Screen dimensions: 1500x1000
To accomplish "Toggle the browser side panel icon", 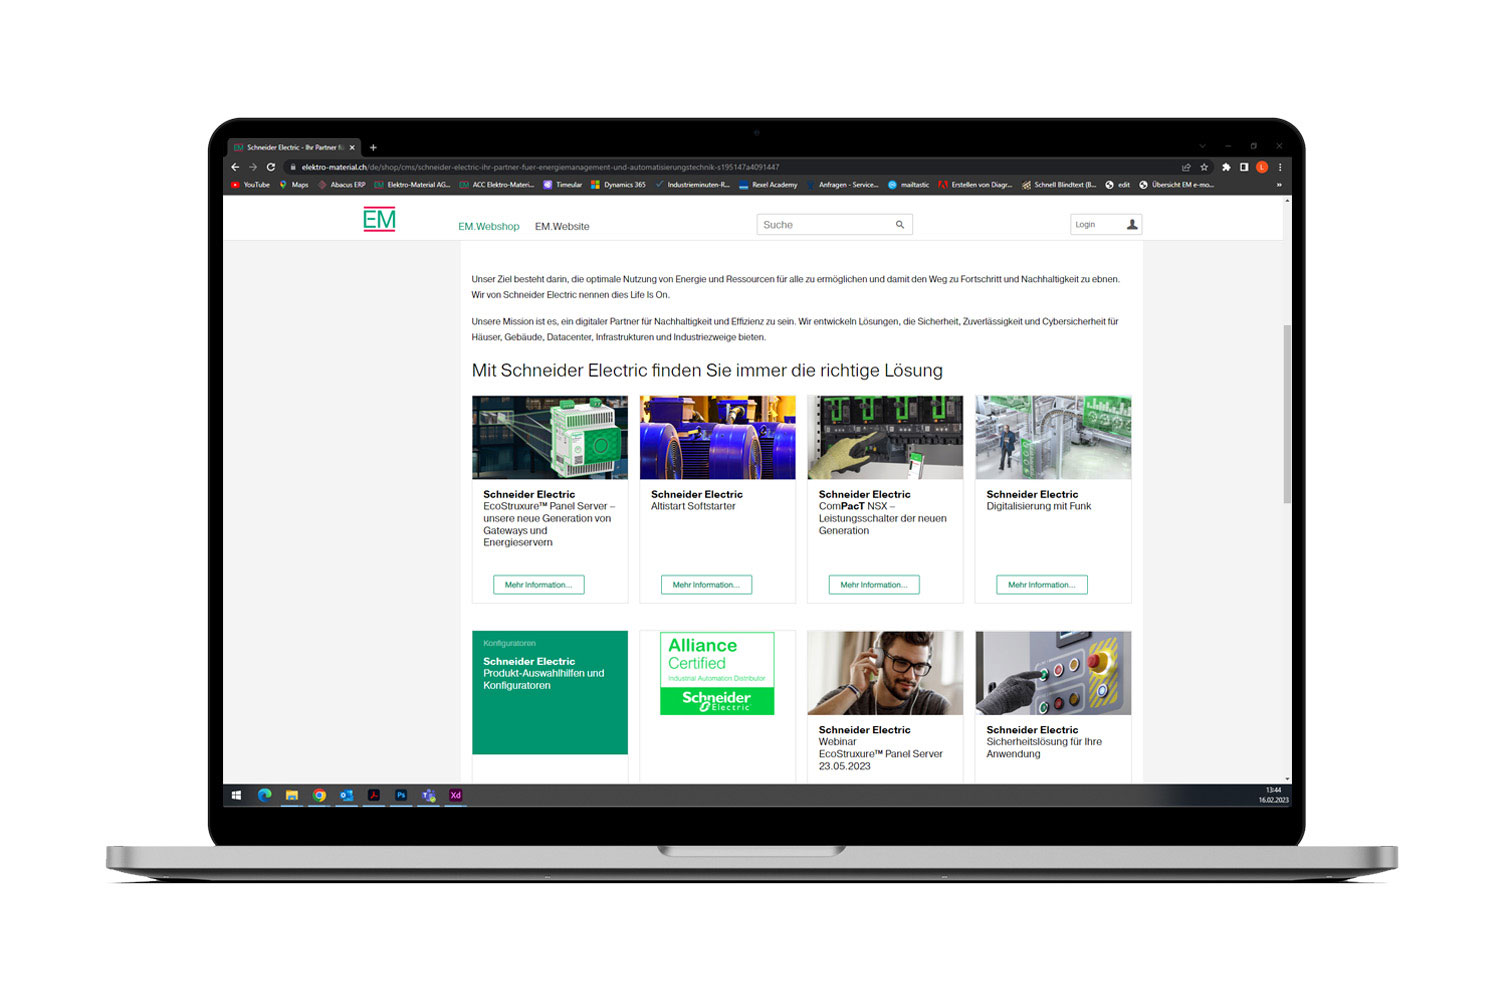I will coord(1244,167).
